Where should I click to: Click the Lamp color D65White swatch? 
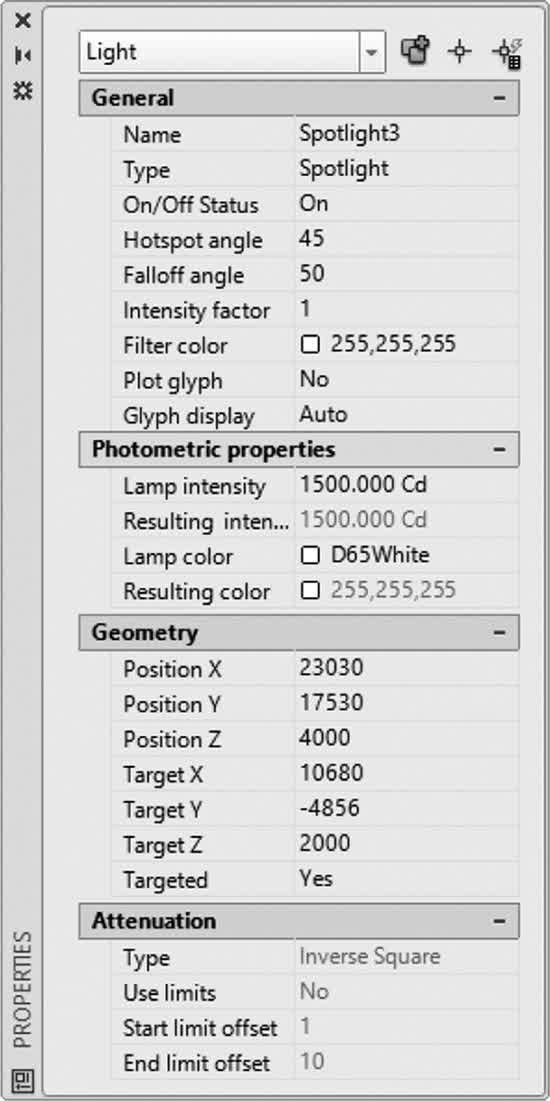tap(310, 556)
